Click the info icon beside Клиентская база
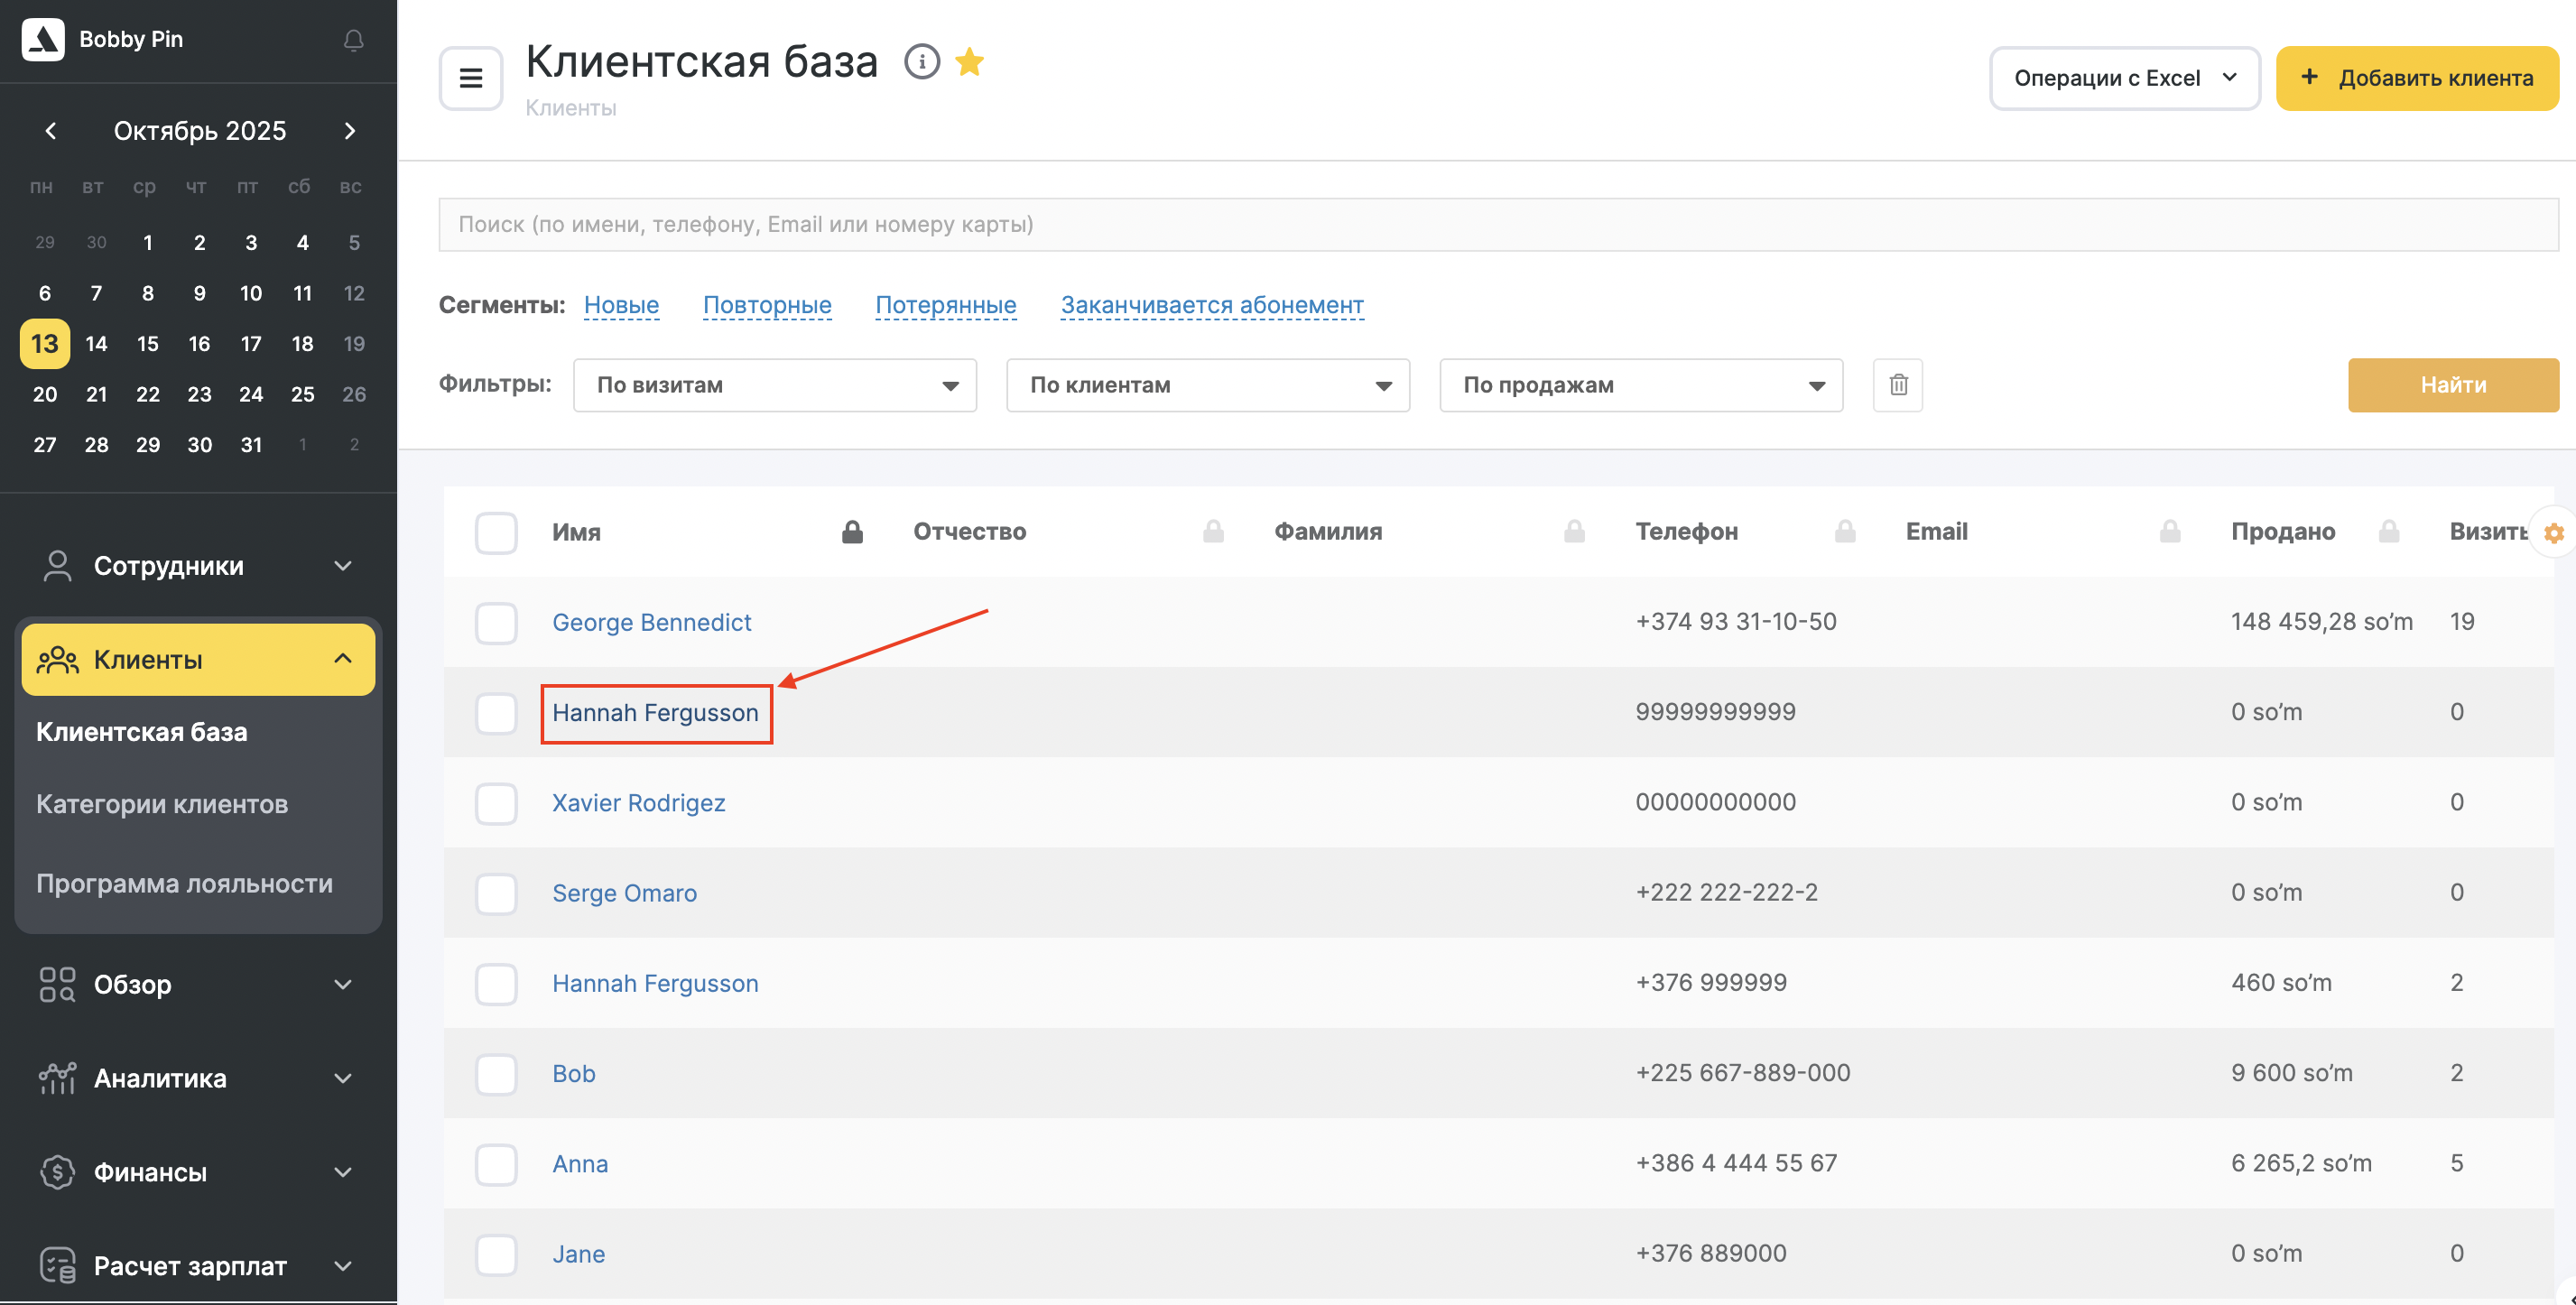 click(921, 62)
